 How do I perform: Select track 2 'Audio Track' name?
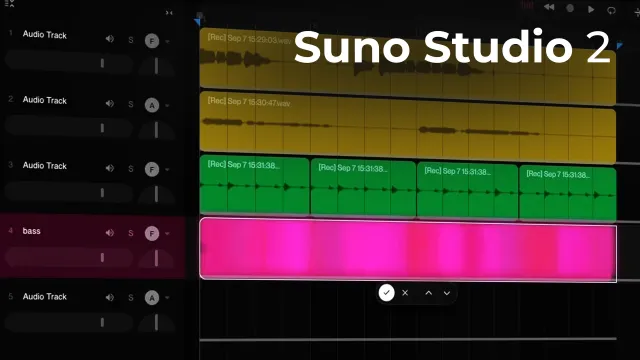point(44,100)
